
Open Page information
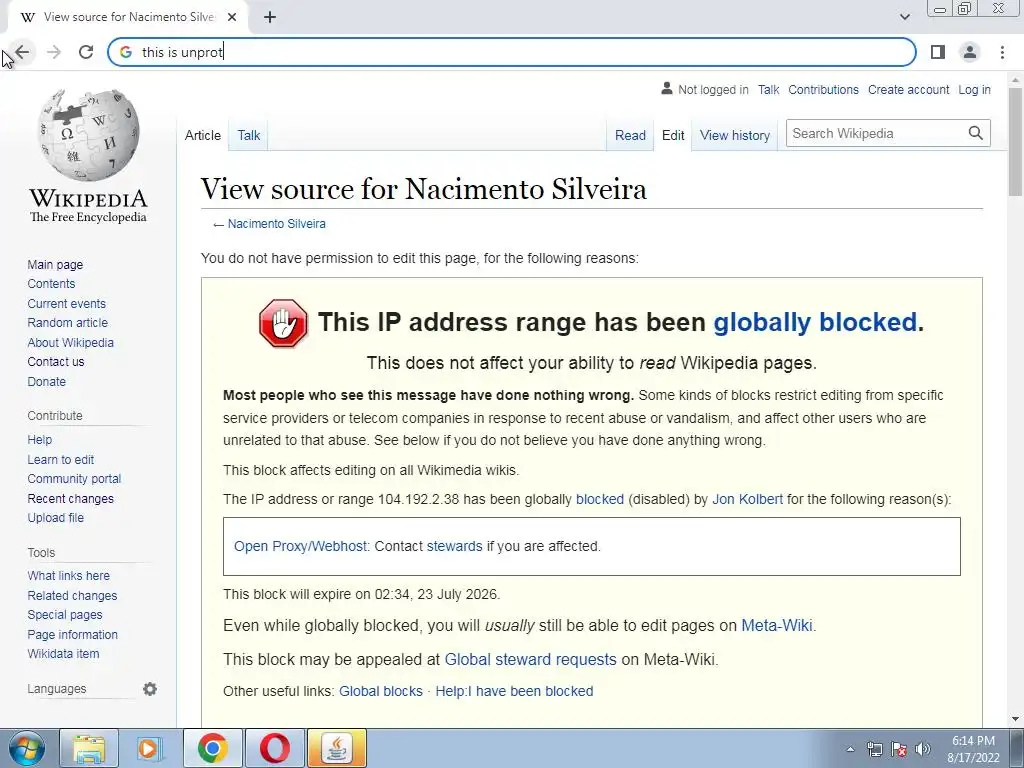(x=72, y=635)
